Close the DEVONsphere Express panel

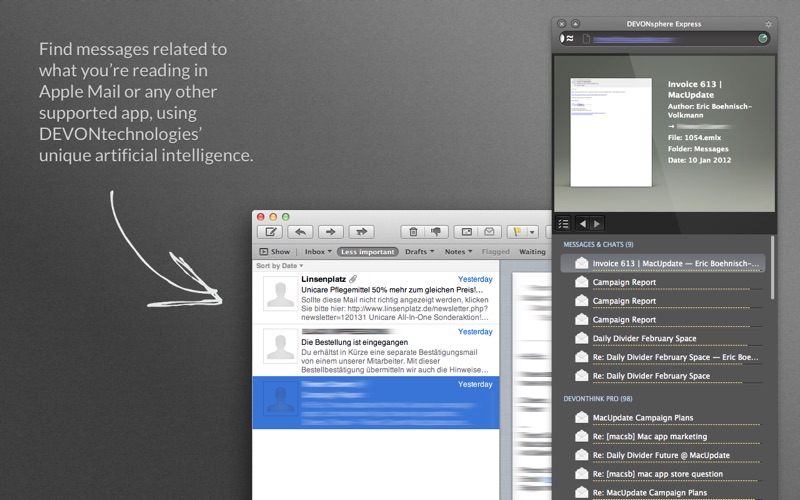(562, 23)
